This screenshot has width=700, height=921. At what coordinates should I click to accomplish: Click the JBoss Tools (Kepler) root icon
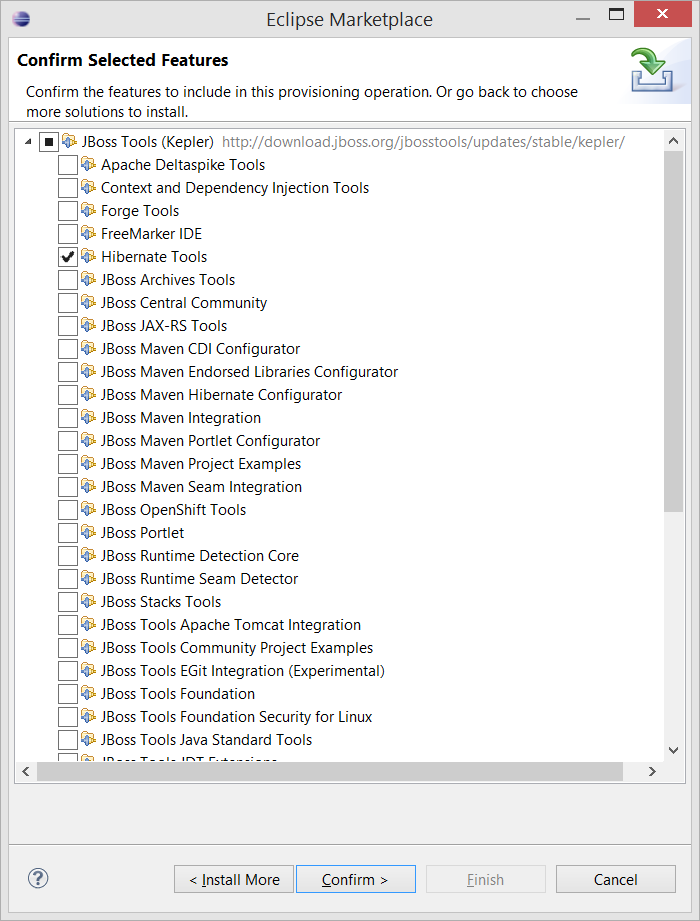coord(69,141)
